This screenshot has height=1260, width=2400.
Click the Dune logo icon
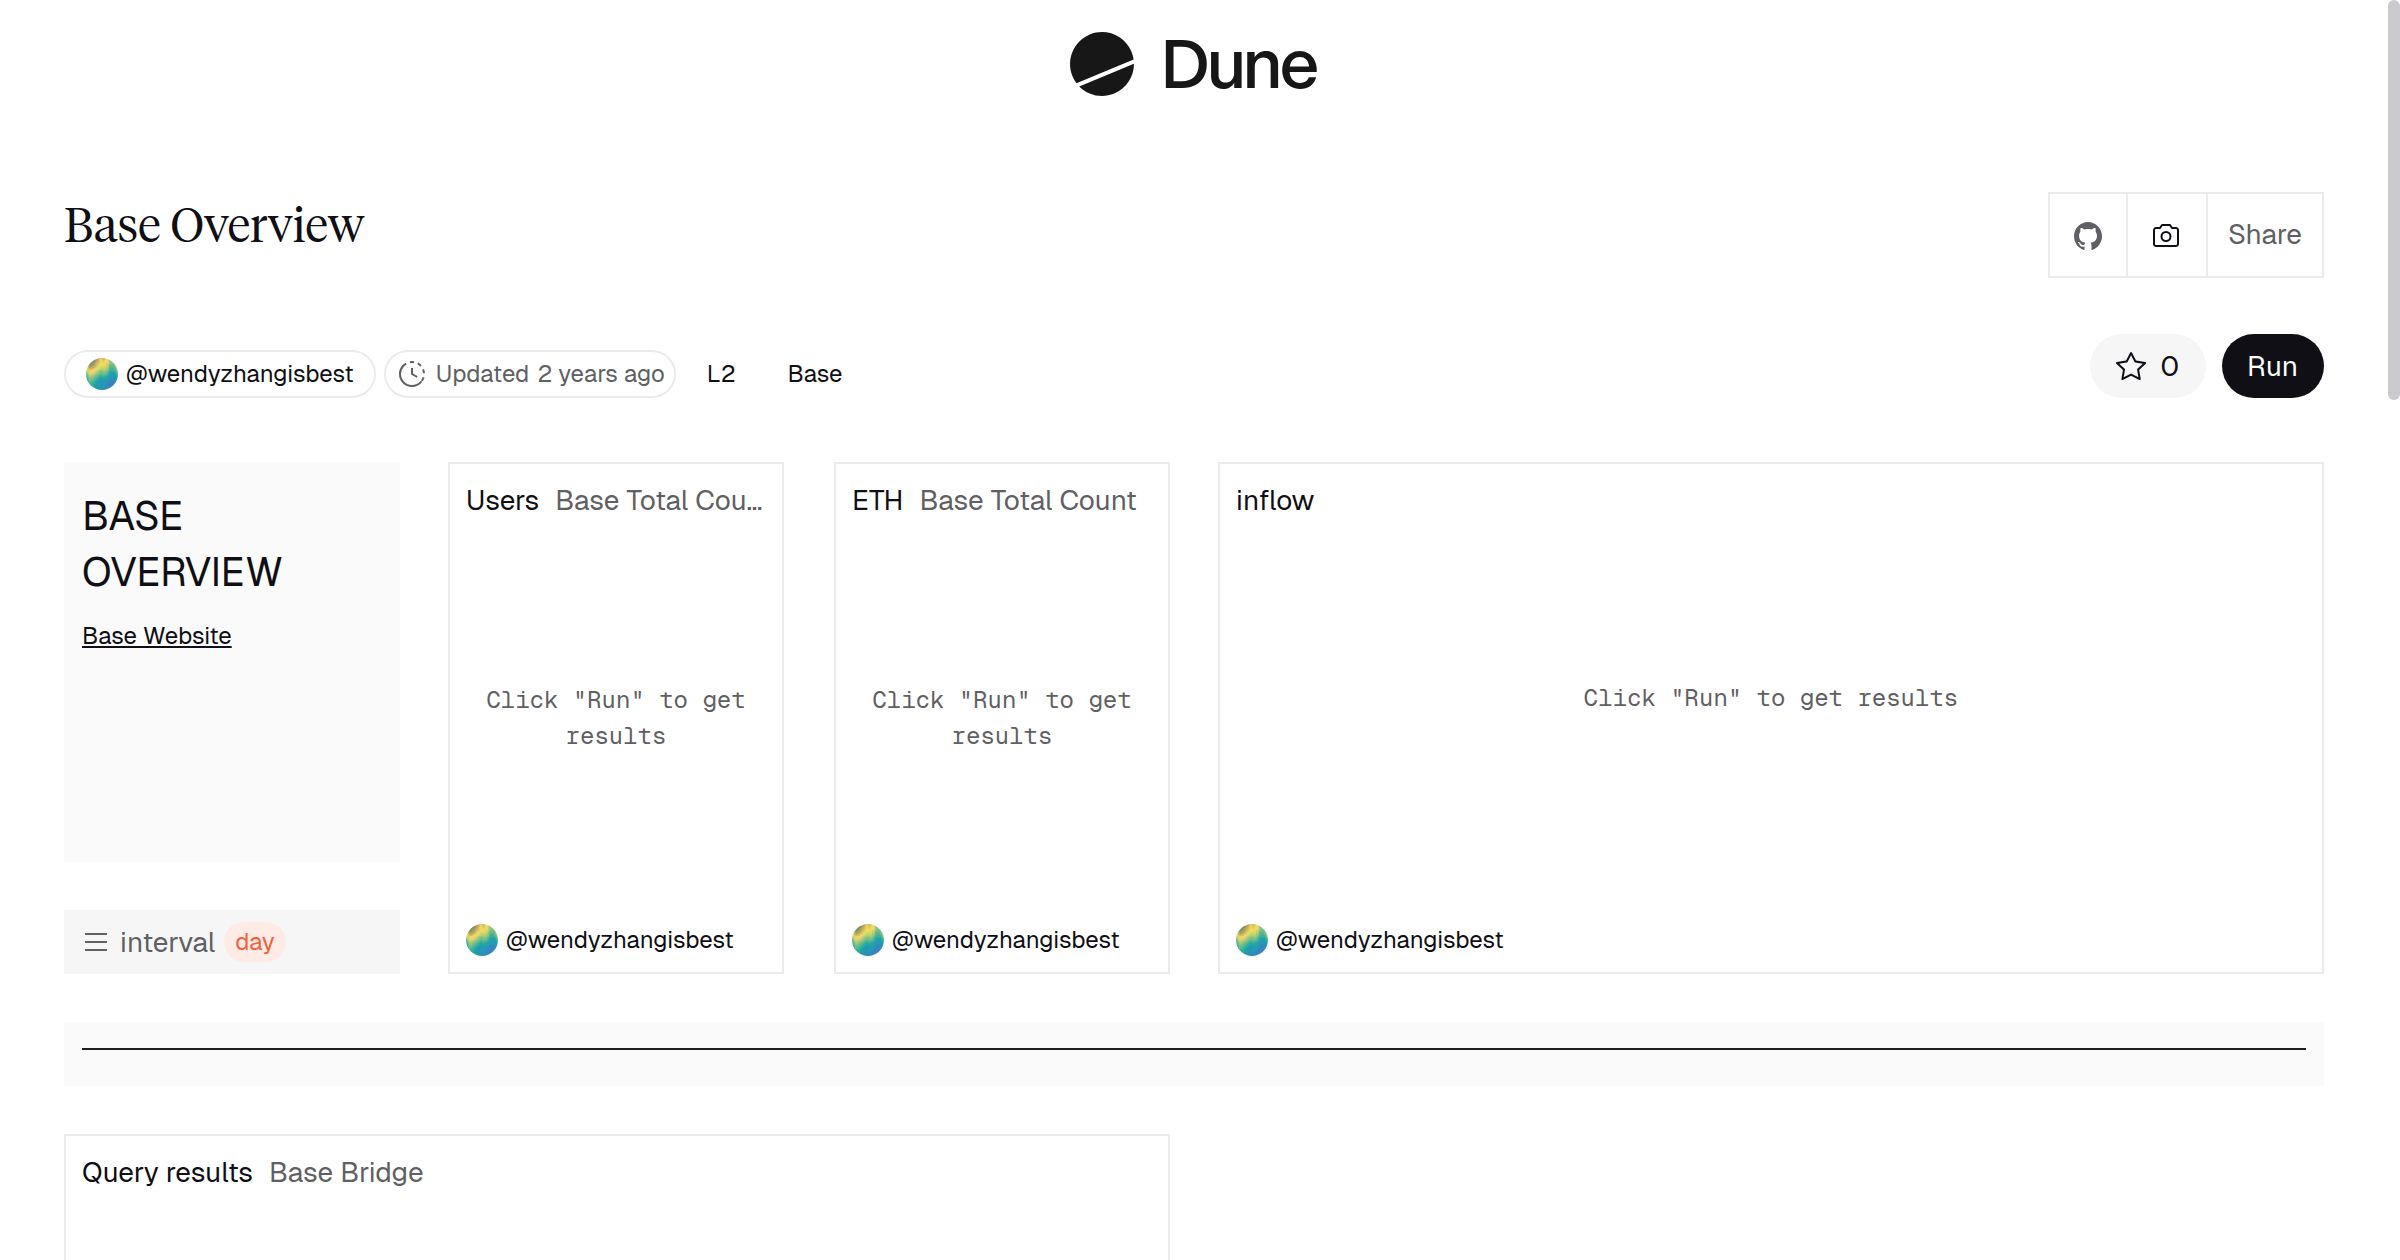1101,64
